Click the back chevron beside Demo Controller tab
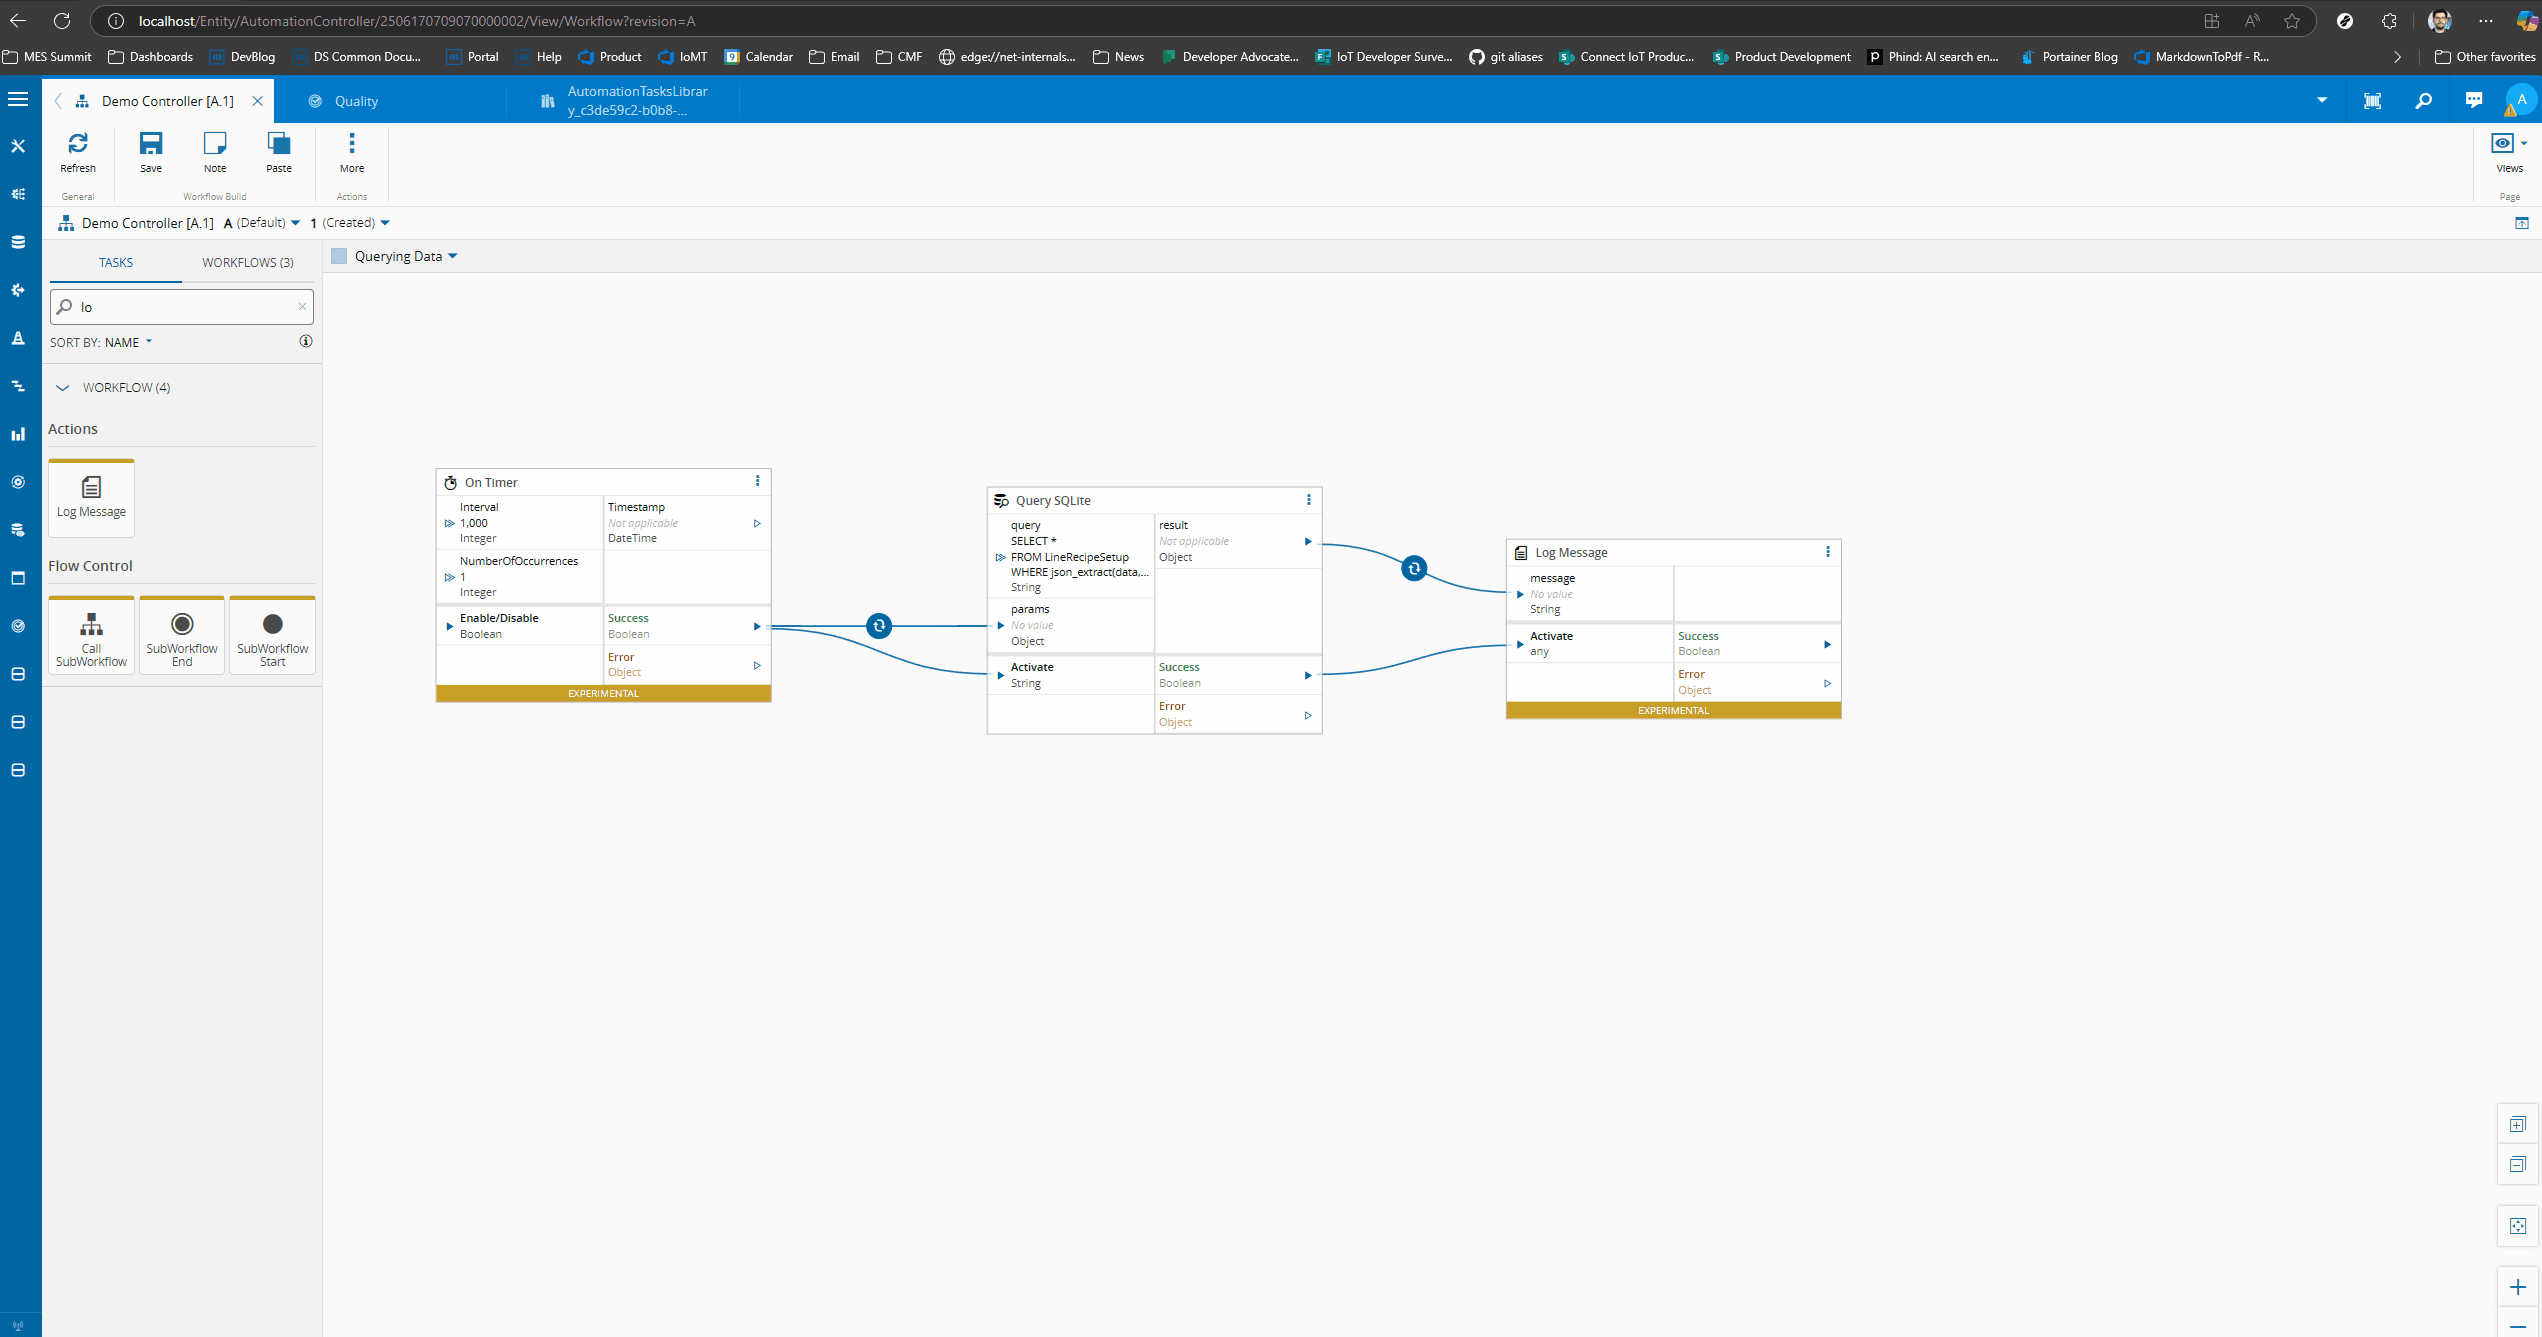This screenshot has width=2542, height=1337. pyautogui.click(x=58, y=101)
